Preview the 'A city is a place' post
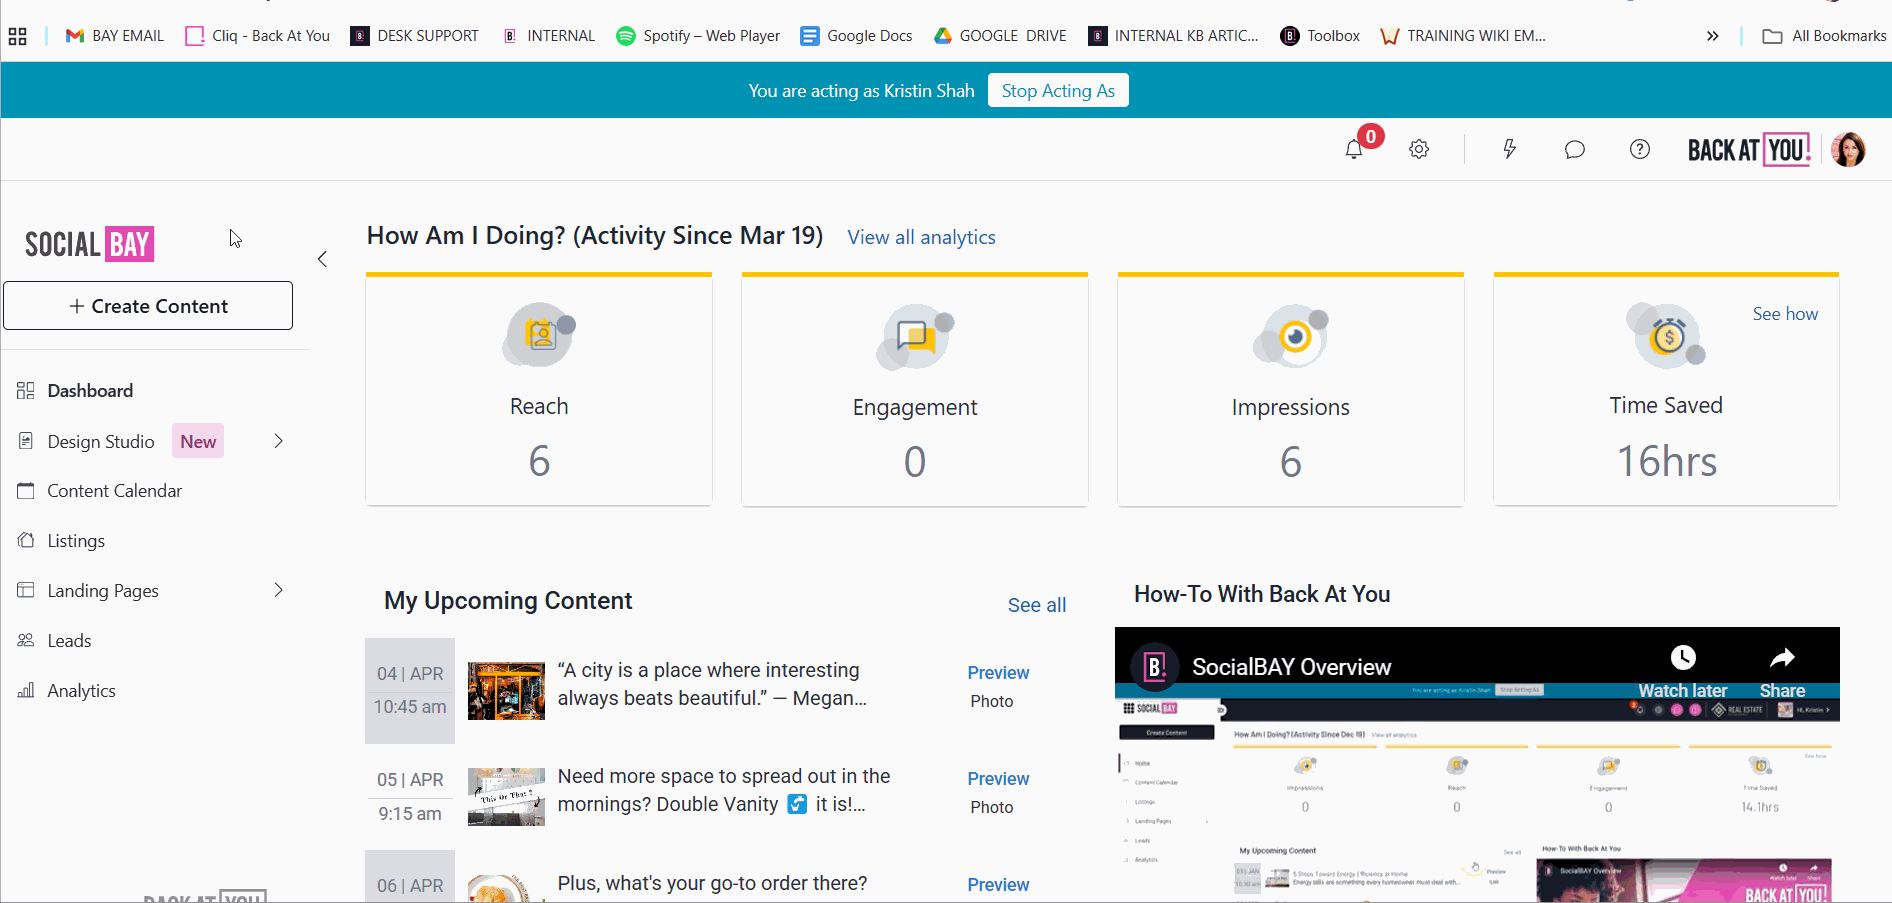Image resolution: width=1892 pixels, height=903 pixels. click(x=998, y=673)
